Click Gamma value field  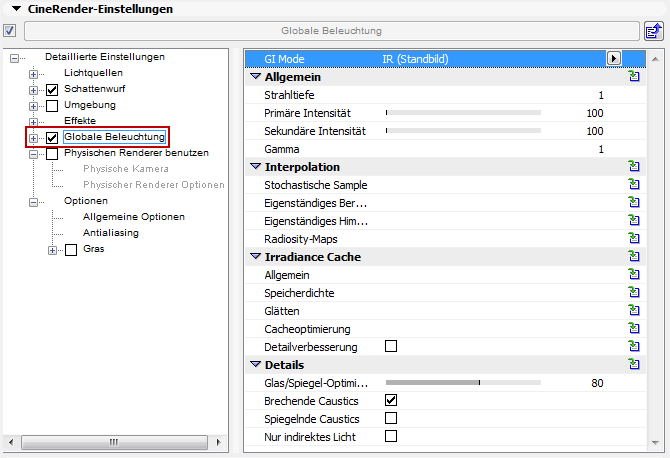tap(601, 149)
